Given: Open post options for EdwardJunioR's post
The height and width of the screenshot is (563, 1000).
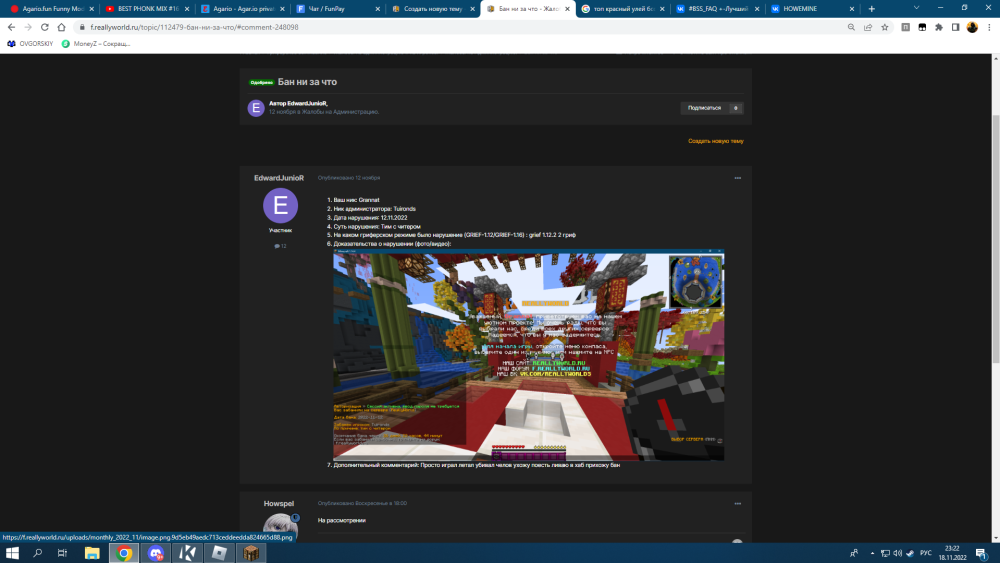Looking at the screenshot, I should coord(737,178).
